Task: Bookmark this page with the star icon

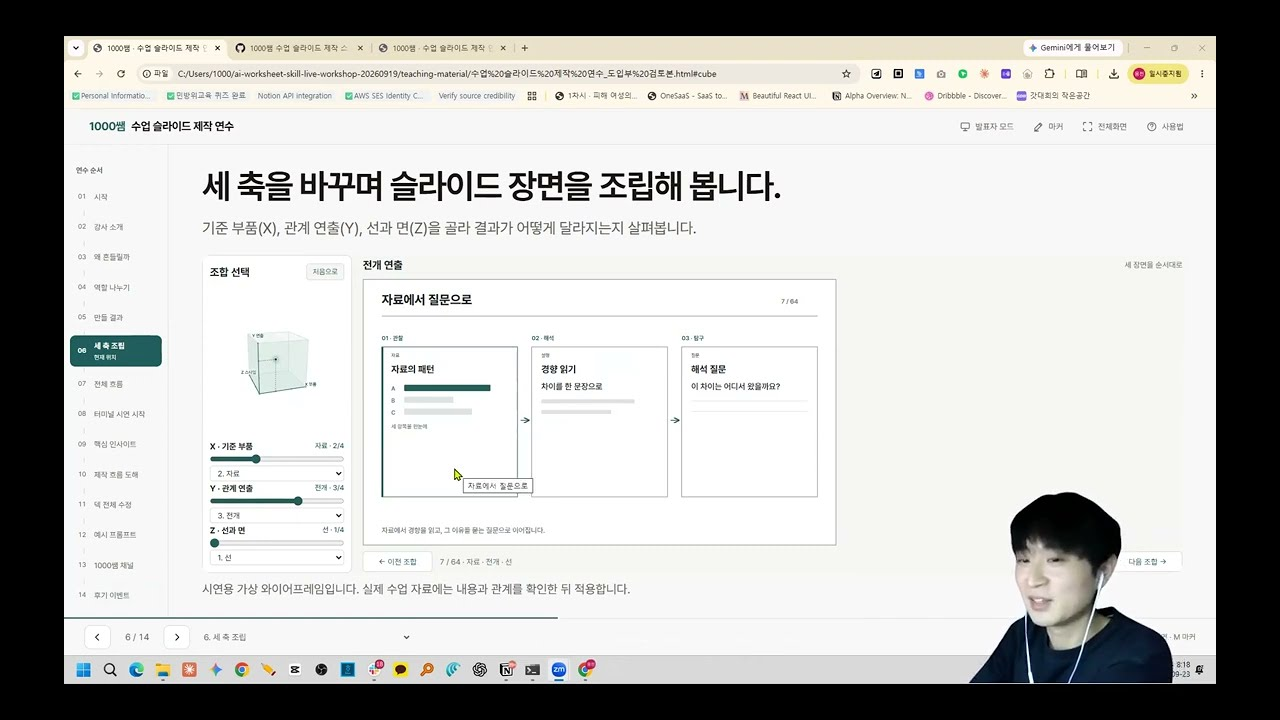Action: tap(846, 74)
